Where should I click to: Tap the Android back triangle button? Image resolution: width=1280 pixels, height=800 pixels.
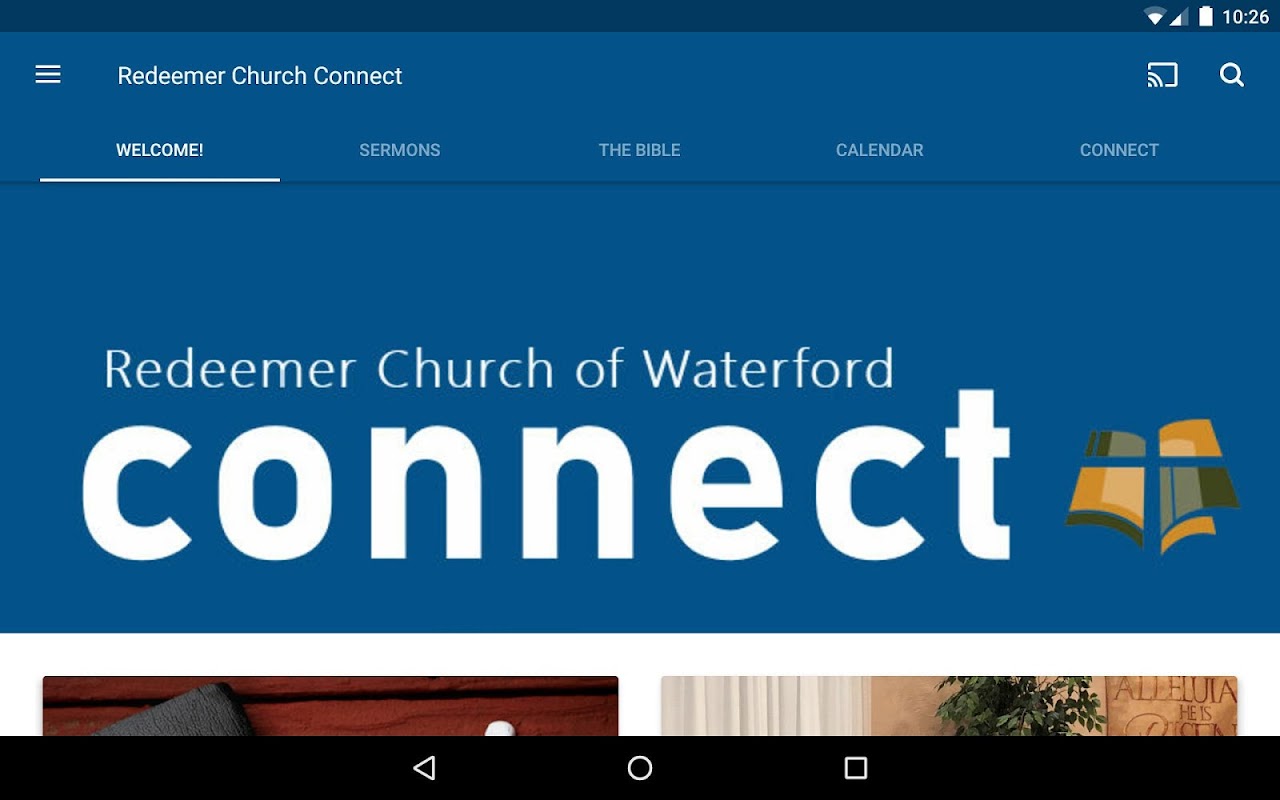tap(424, 768)
